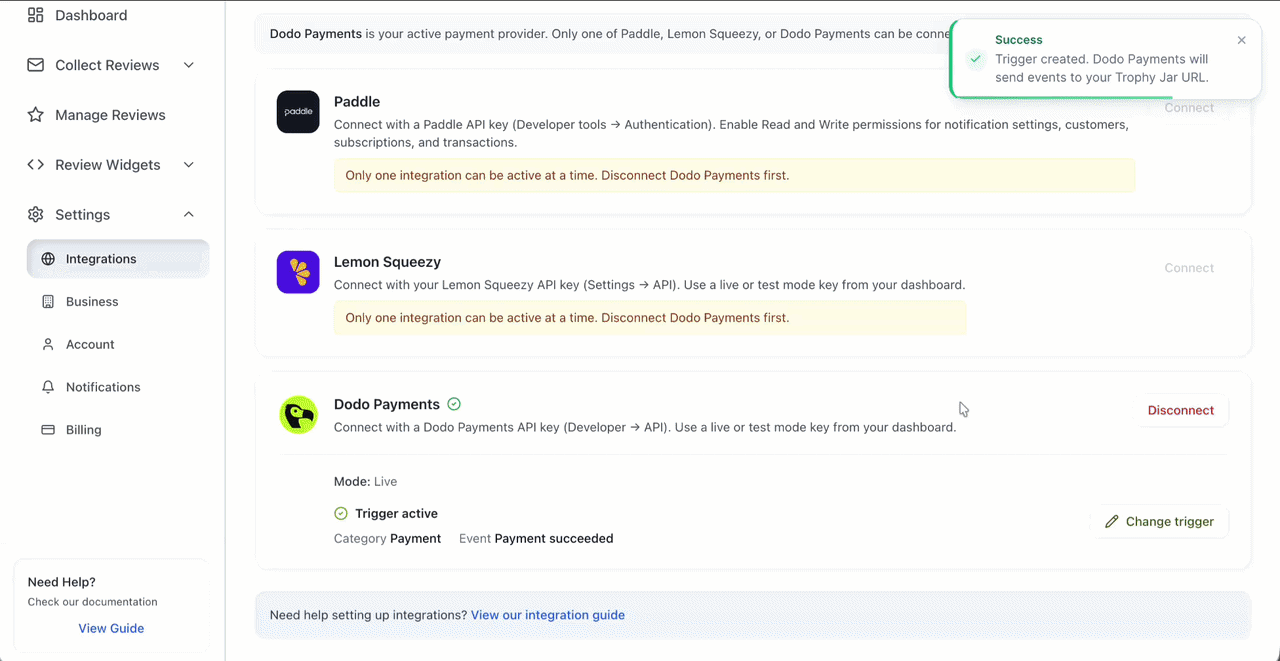Open the View our integration guide link
The height and width of the screenshot is (661, 1280).
[x=548, y=616]
